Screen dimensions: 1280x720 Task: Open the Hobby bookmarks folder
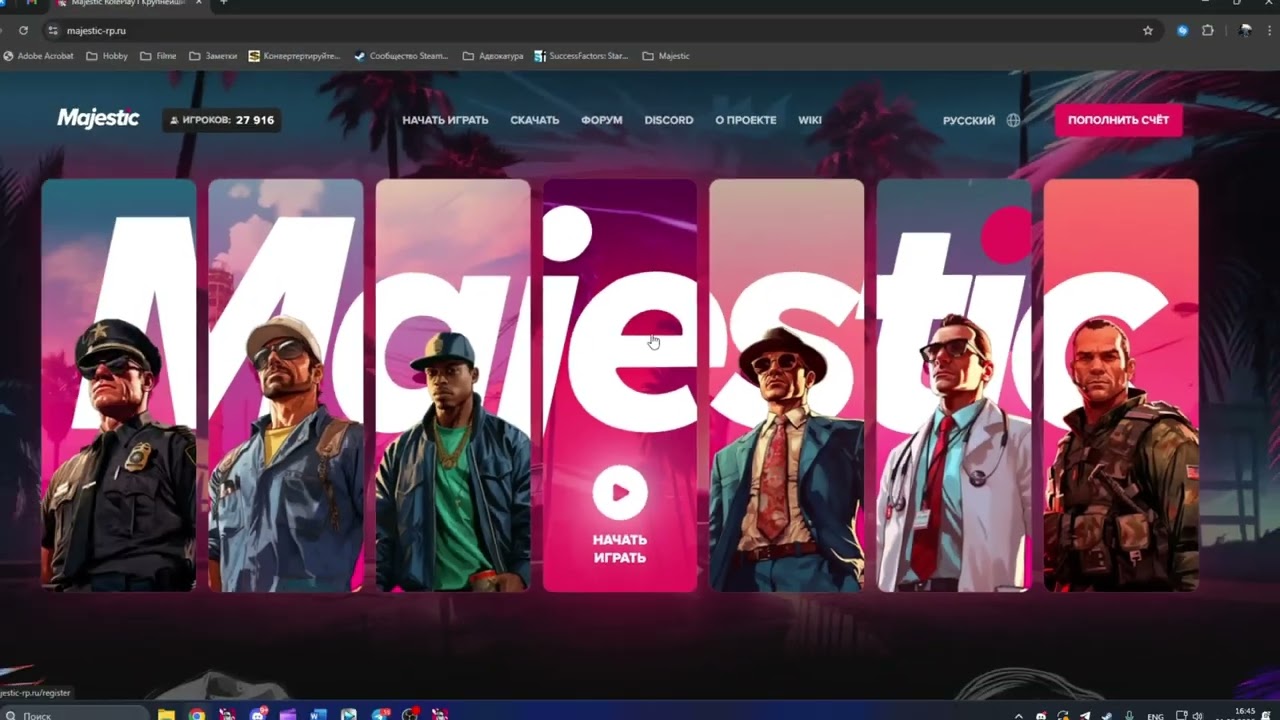[x=107, y=56]
